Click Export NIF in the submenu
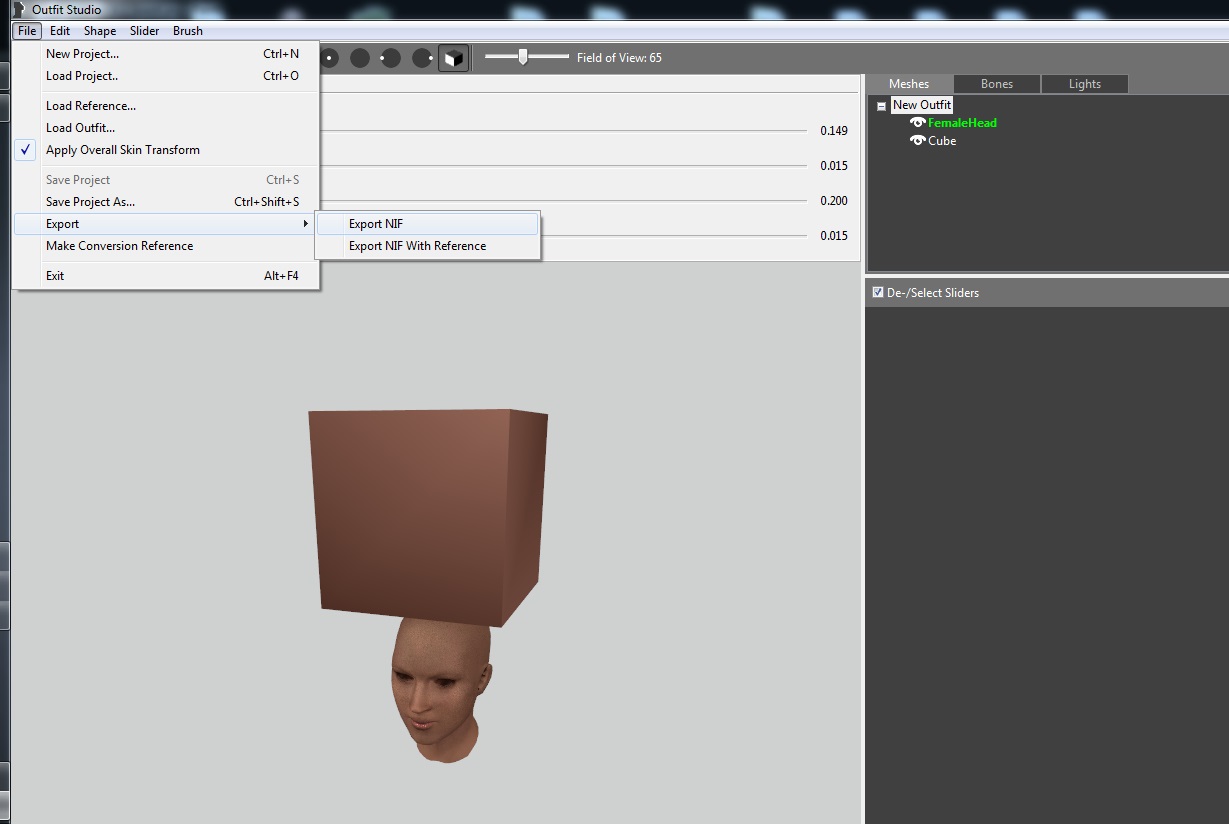Image resolution: width=1229 pixels, height=824 pixels. pyautogui.click(x=428, y=224)
